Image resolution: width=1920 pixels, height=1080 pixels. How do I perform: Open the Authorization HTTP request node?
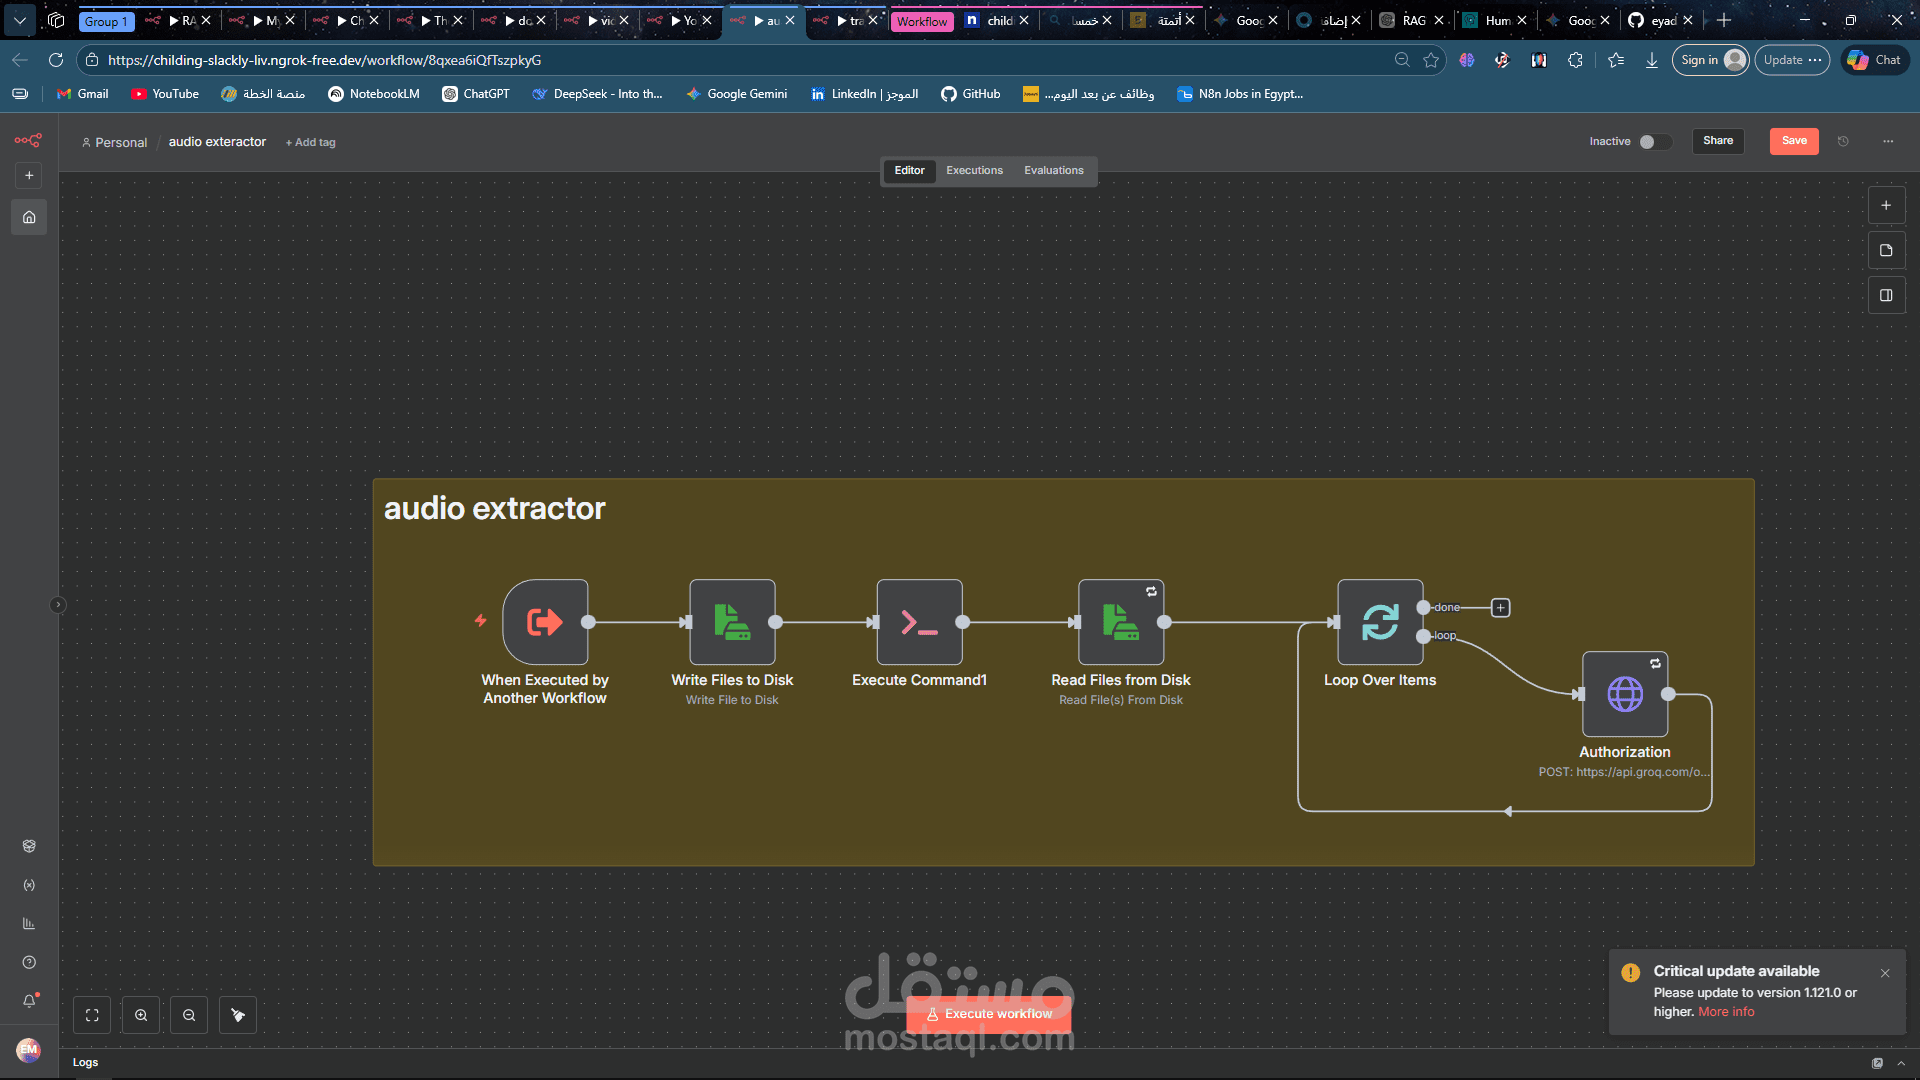[1624, 694]
